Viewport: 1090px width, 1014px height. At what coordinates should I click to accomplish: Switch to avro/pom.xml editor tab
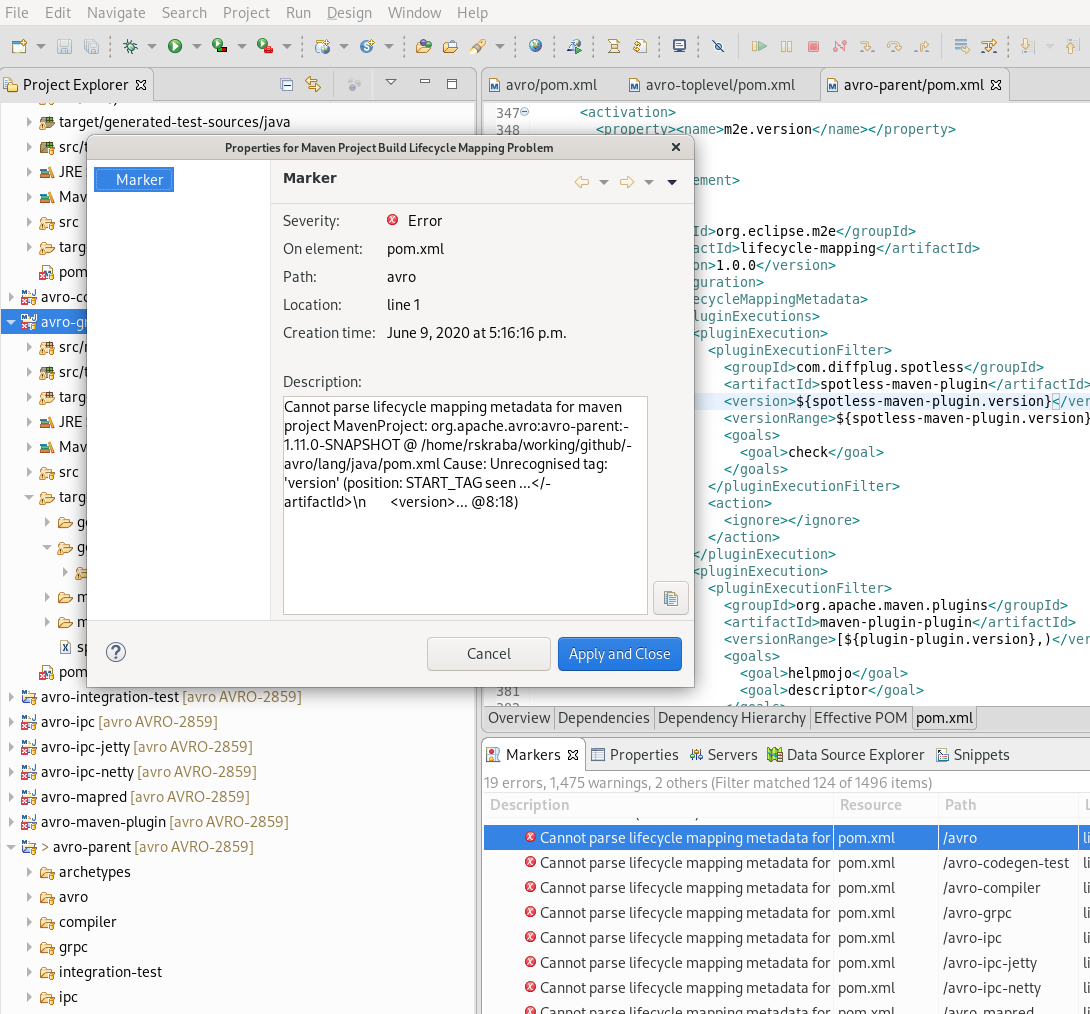[543, 85]
